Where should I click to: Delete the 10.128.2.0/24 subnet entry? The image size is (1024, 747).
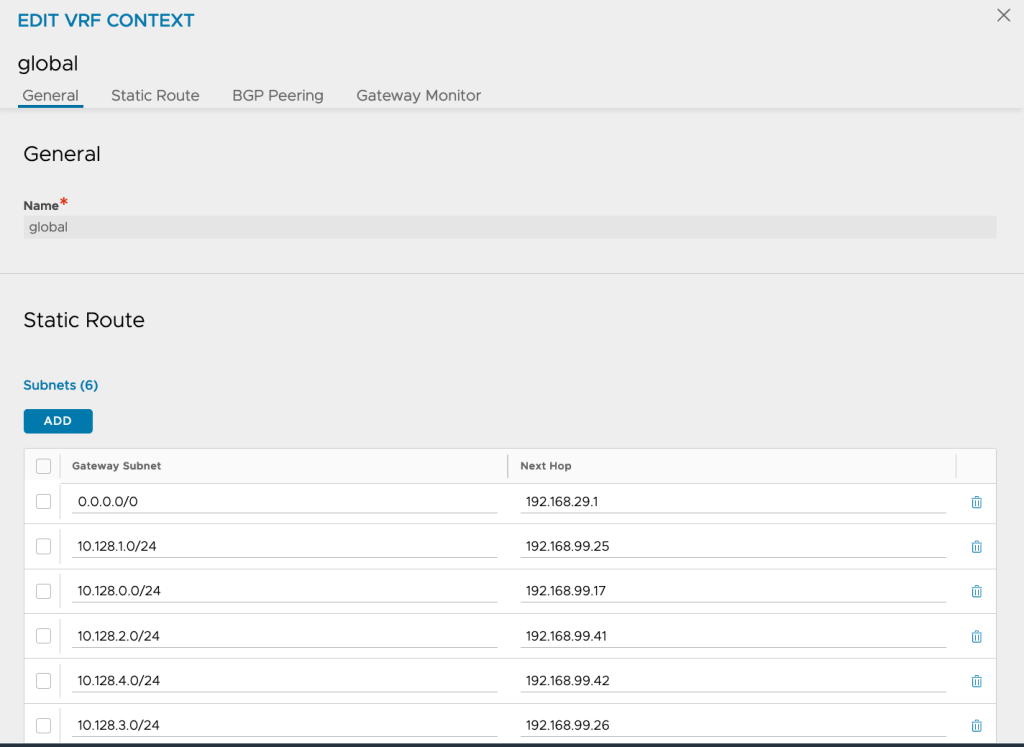pyautogui.click(x=976, y=636)
